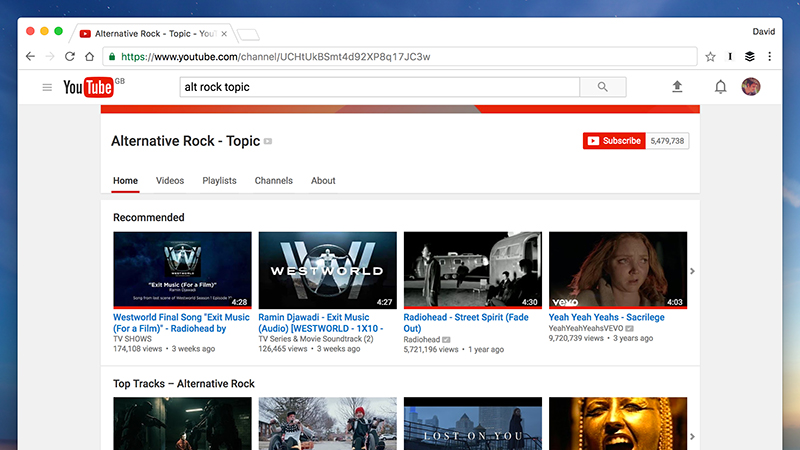Switch to the Videos channel tab

[x=170, y=181]
